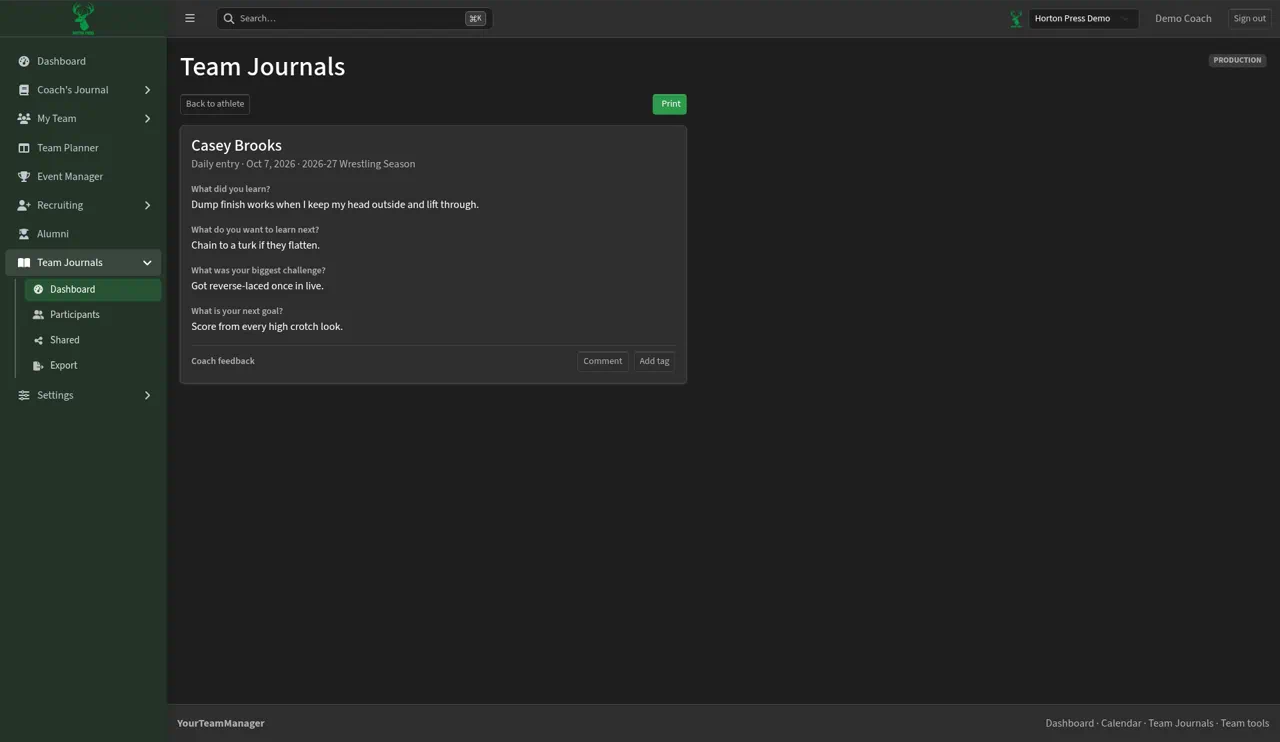
Task: Click the Add tag button
Action: (654, 362)
